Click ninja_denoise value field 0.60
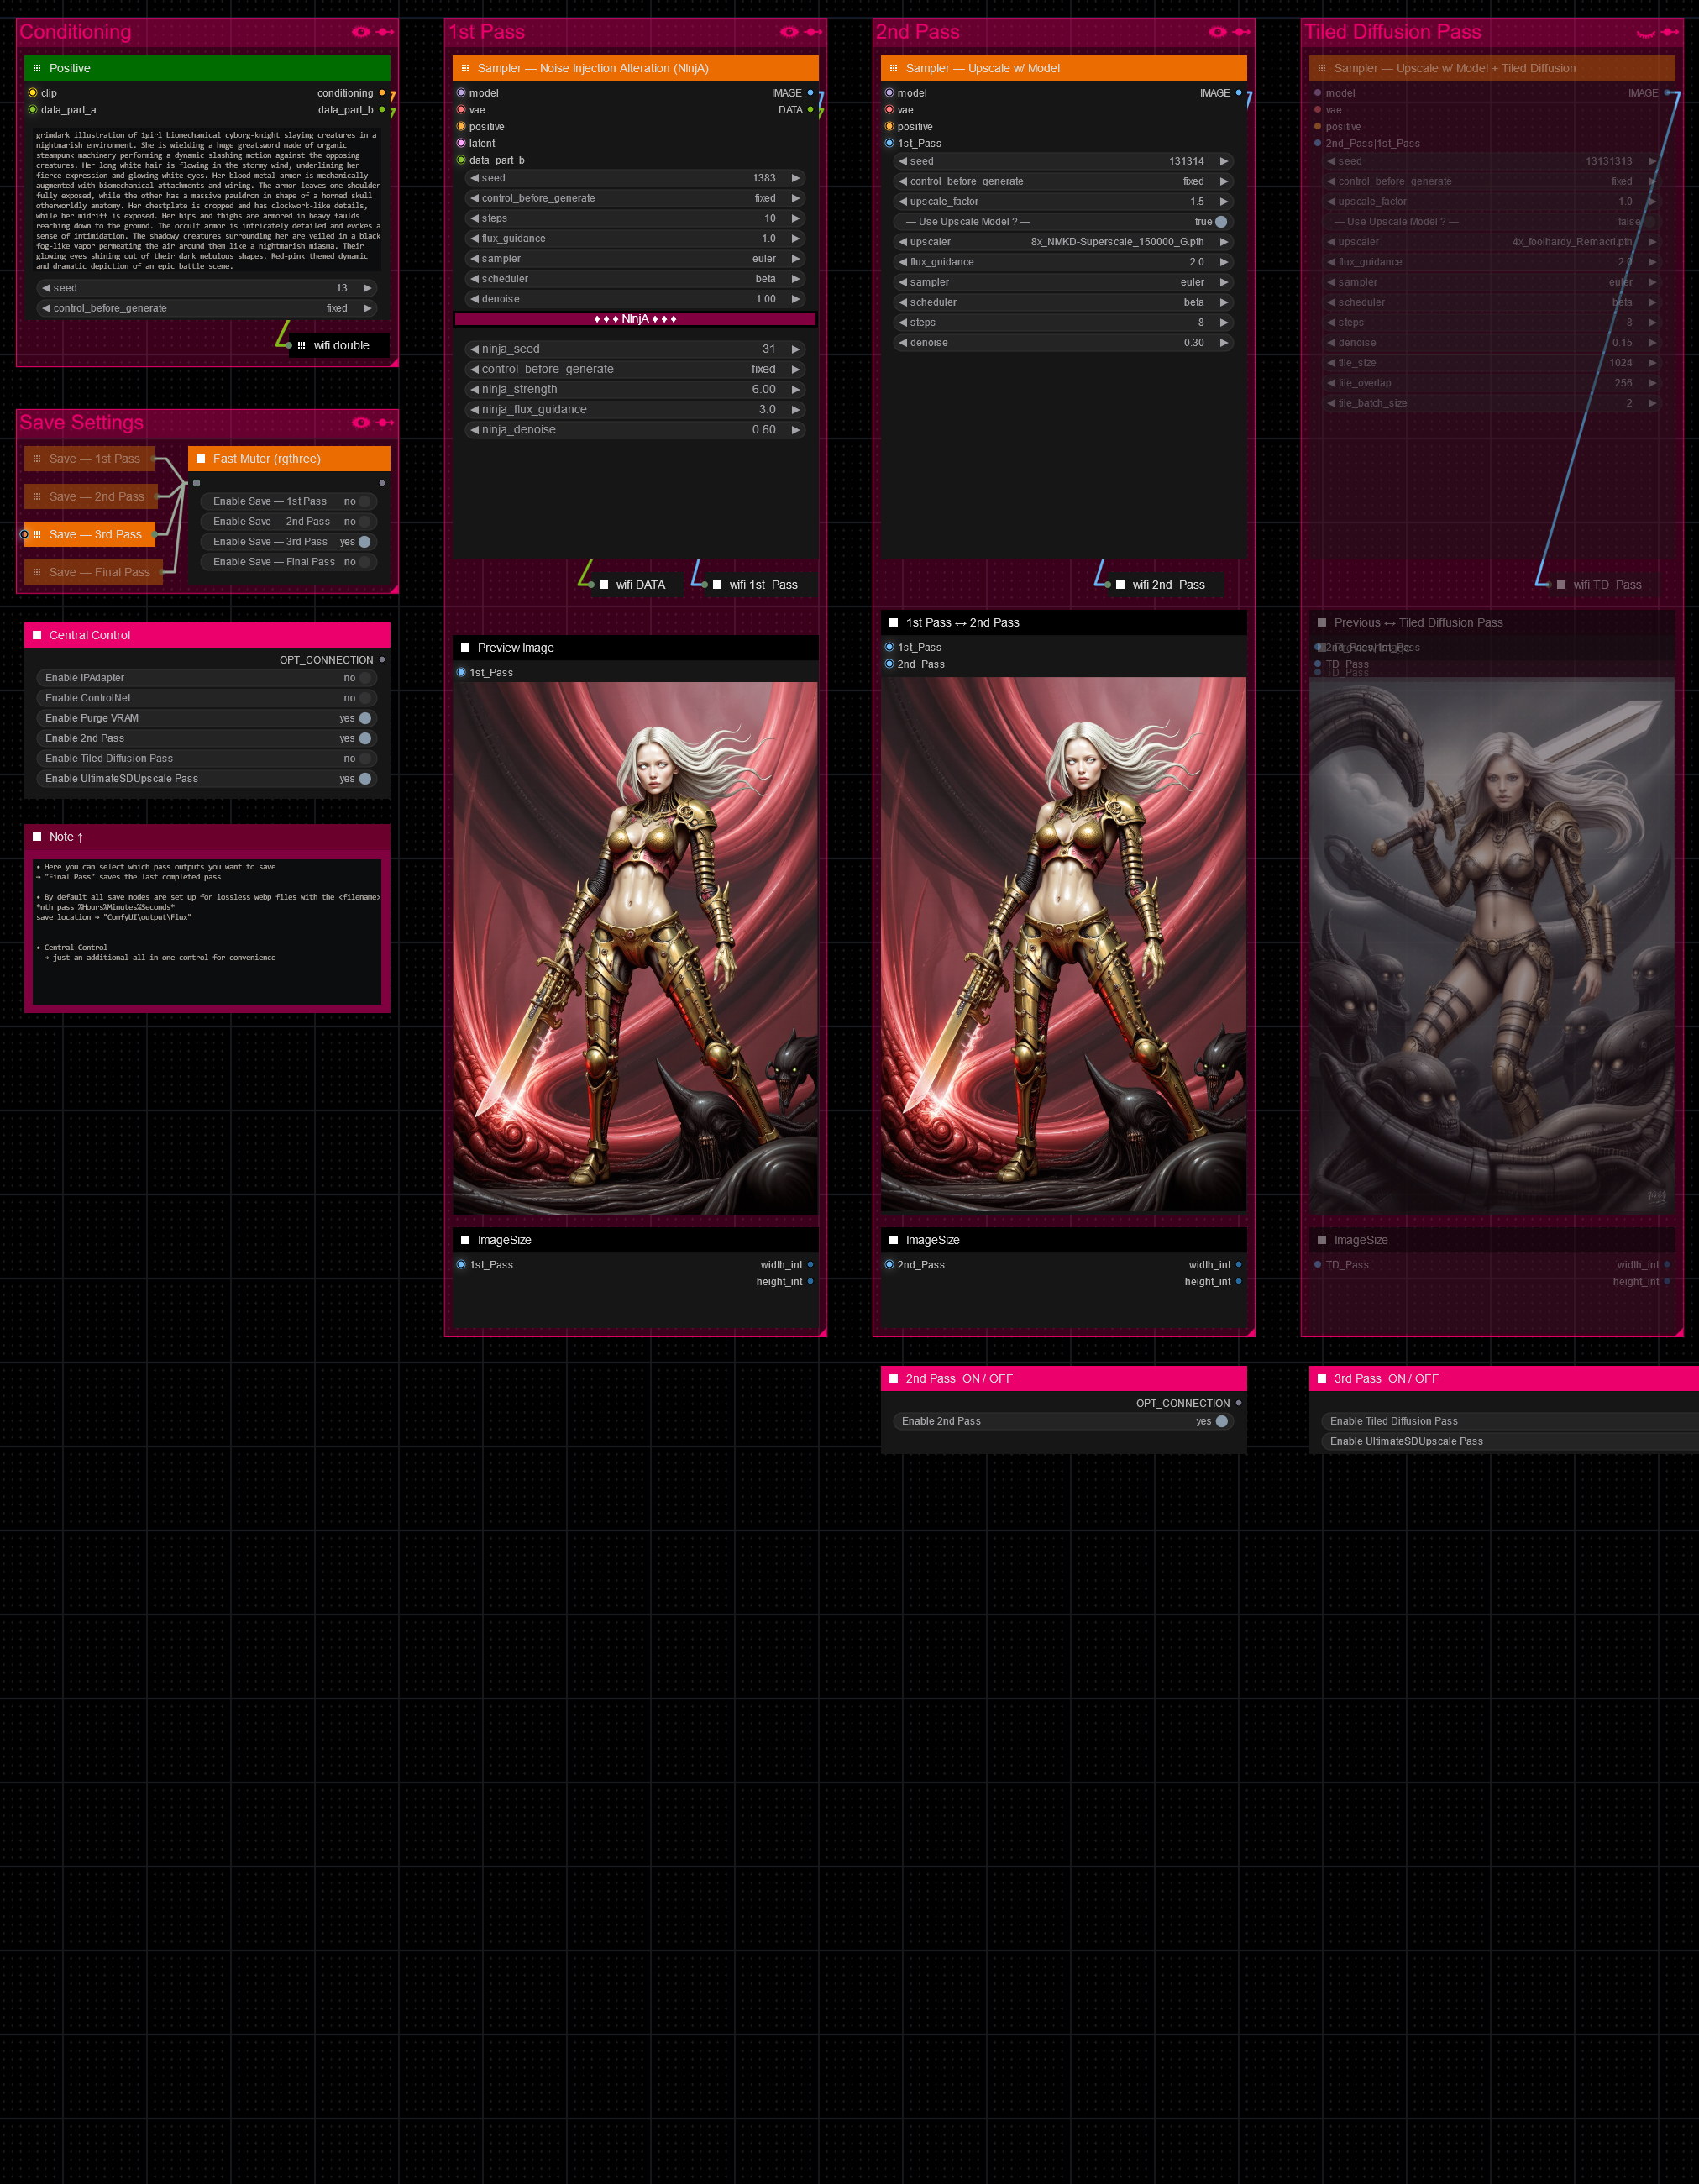Image resolution: width=1699 pixels, height=2184 pixels. click(x=635, y=430)
